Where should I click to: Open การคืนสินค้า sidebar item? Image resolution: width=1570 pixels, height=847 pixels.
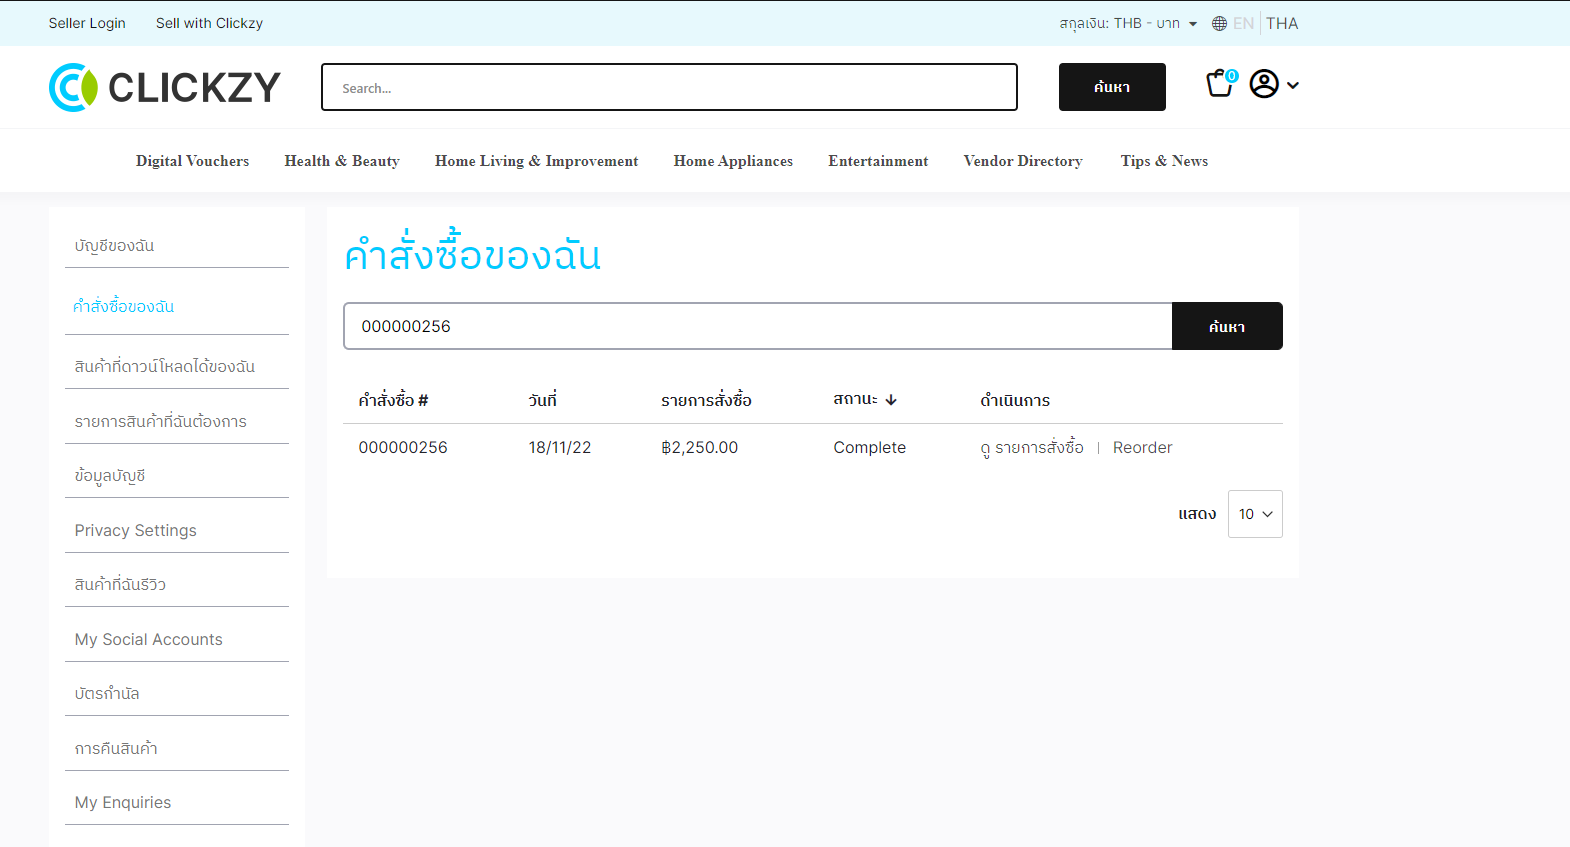click(x=116, y=748)
